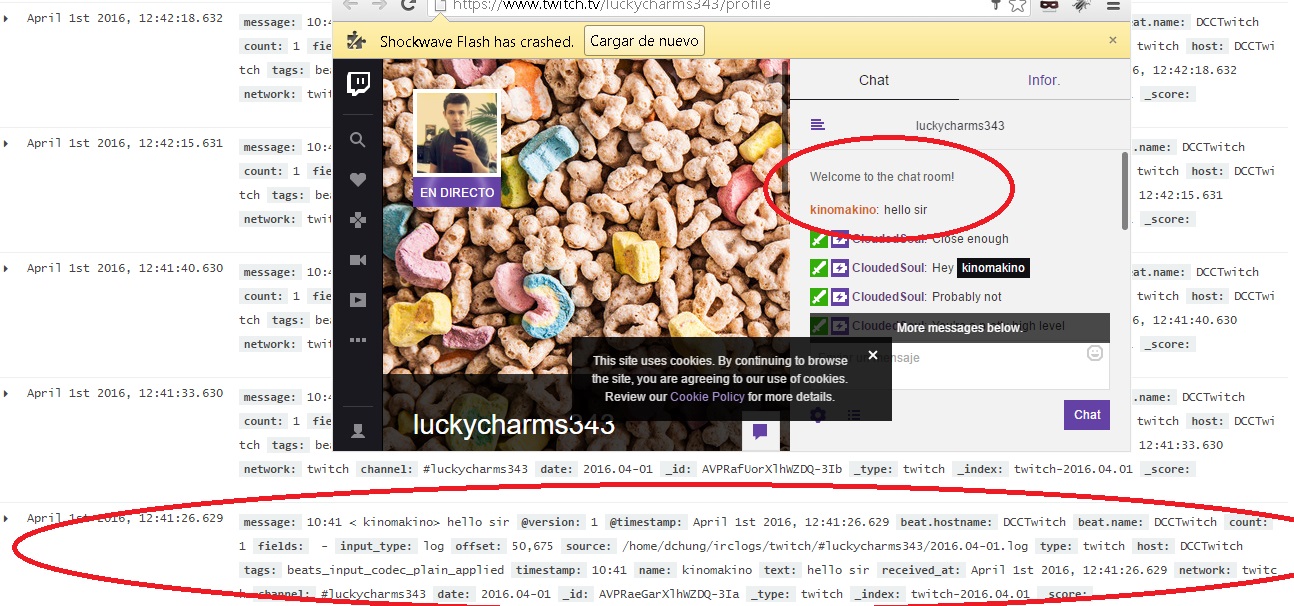Select the Chat tab

pos(873,80)
